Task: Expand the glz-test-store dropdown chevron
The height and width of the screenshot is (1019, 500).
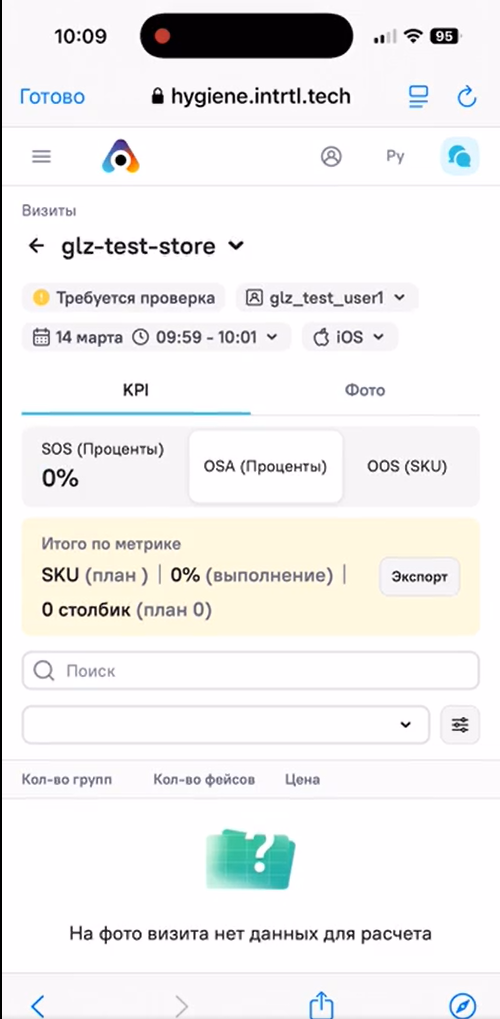Action: (x=235, y=246)
